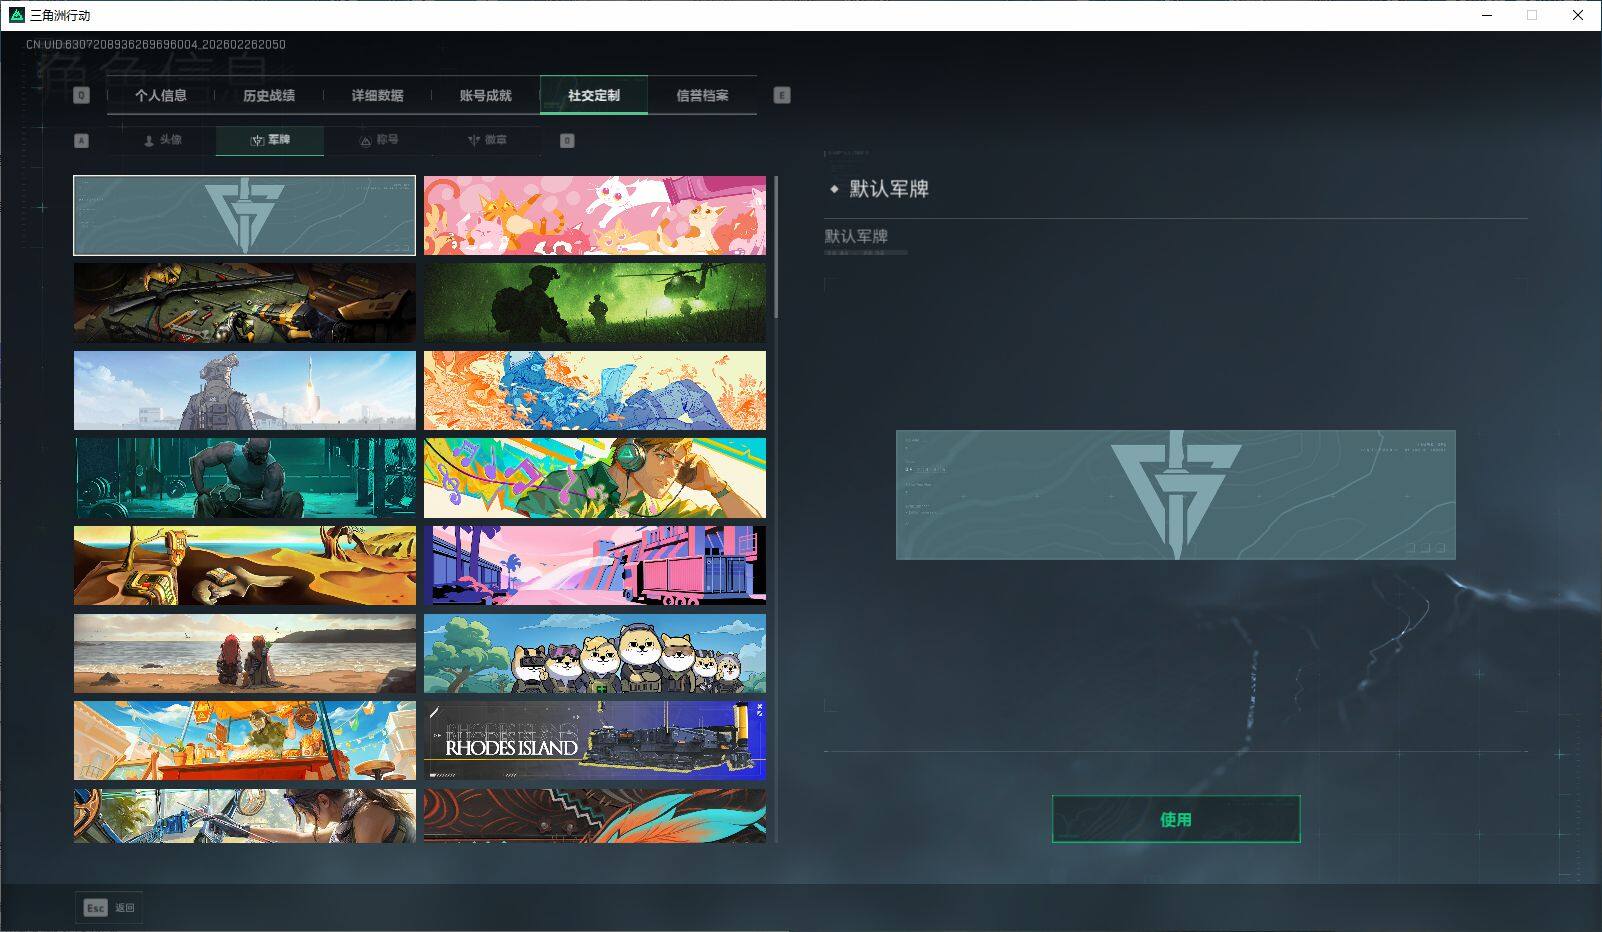Click the large default dog tag preview

pyautogui.click(x=1176, y=495)
